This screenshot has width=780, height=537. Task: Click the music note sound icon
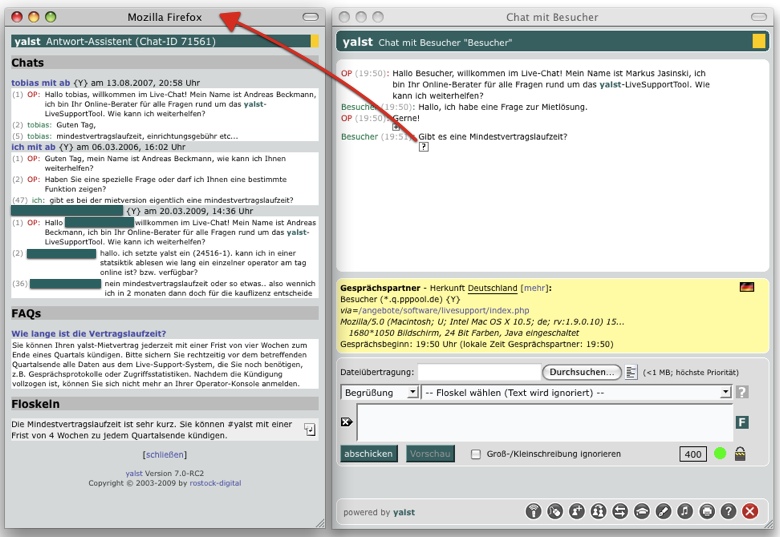click(x=685, y=511)
